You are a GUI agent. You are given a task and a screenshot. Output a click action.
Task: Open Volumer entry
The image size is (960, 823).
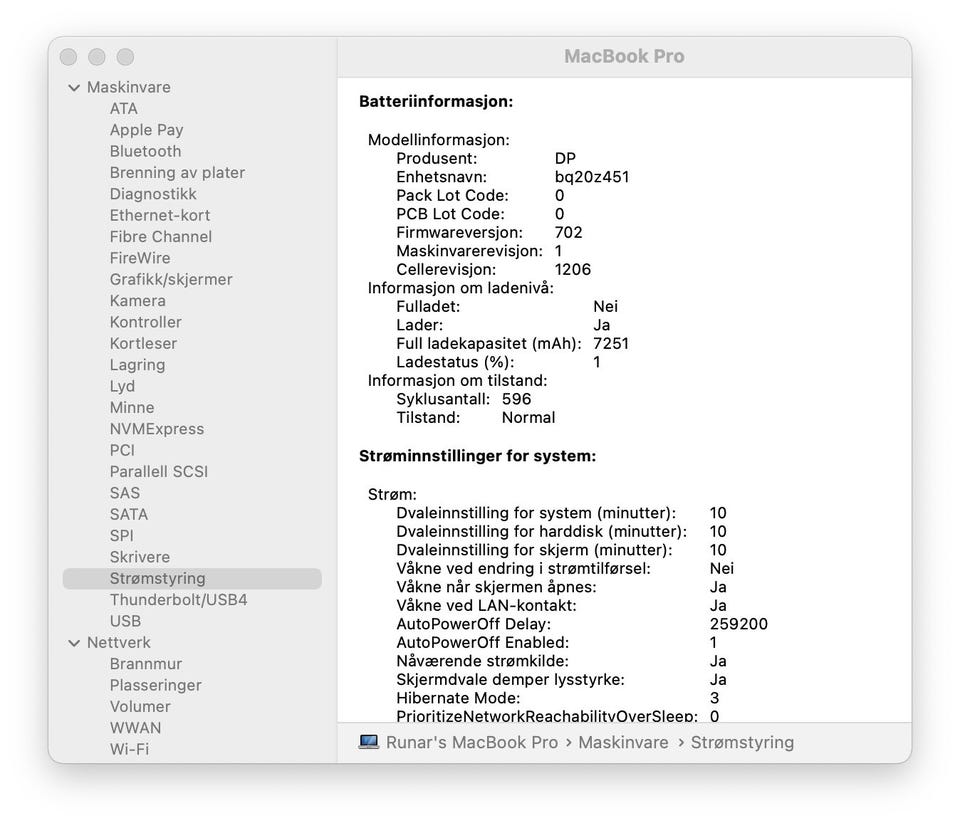coord(140,707)
